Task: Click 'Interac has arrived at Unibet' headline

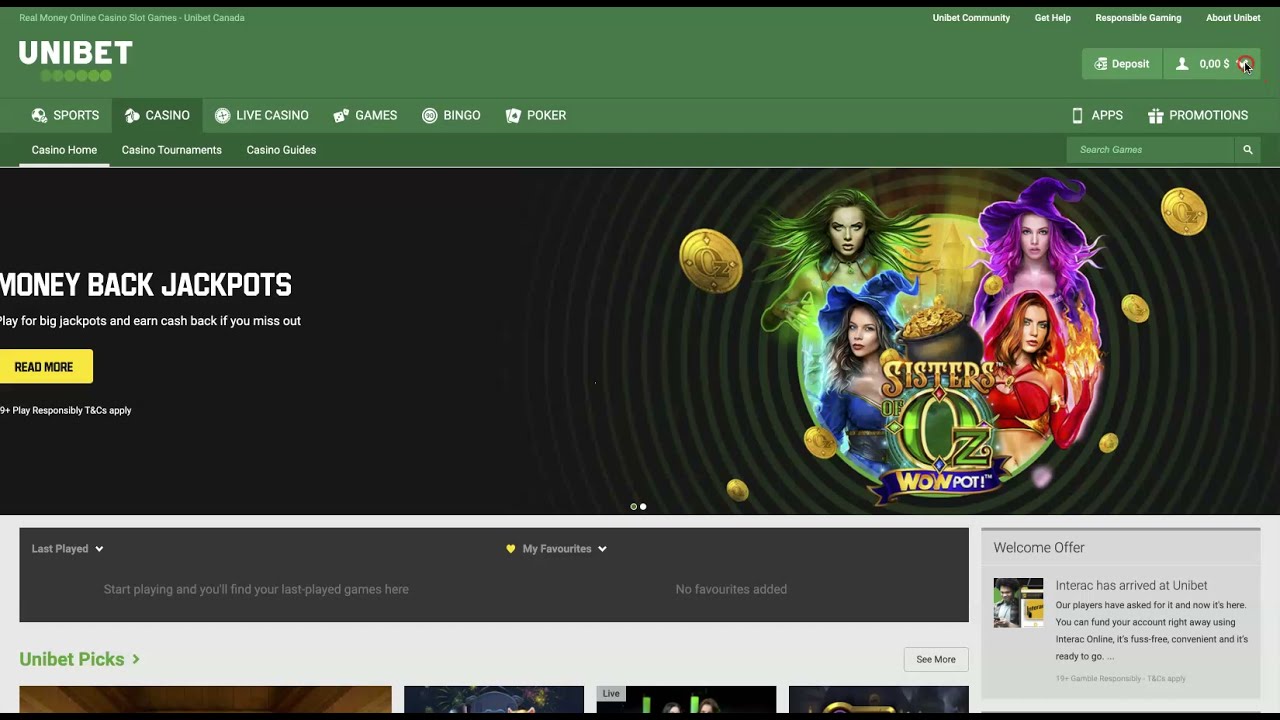Action: [1131, 586]
